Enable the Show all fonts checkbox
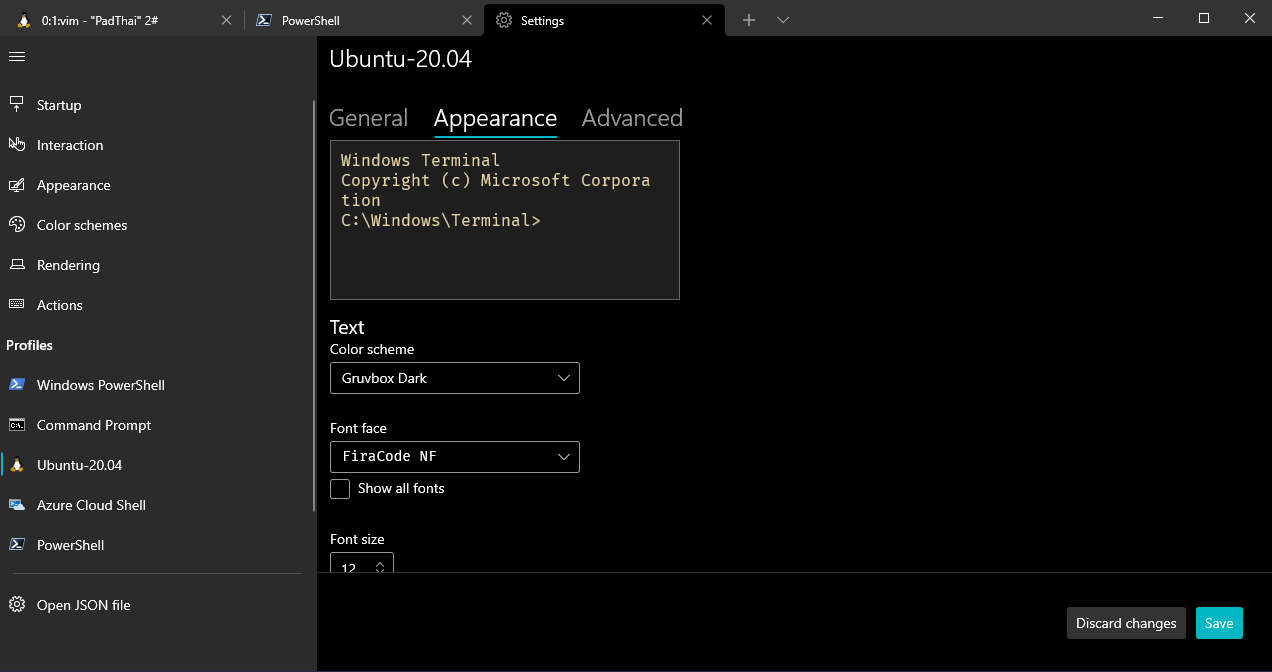 340,488
